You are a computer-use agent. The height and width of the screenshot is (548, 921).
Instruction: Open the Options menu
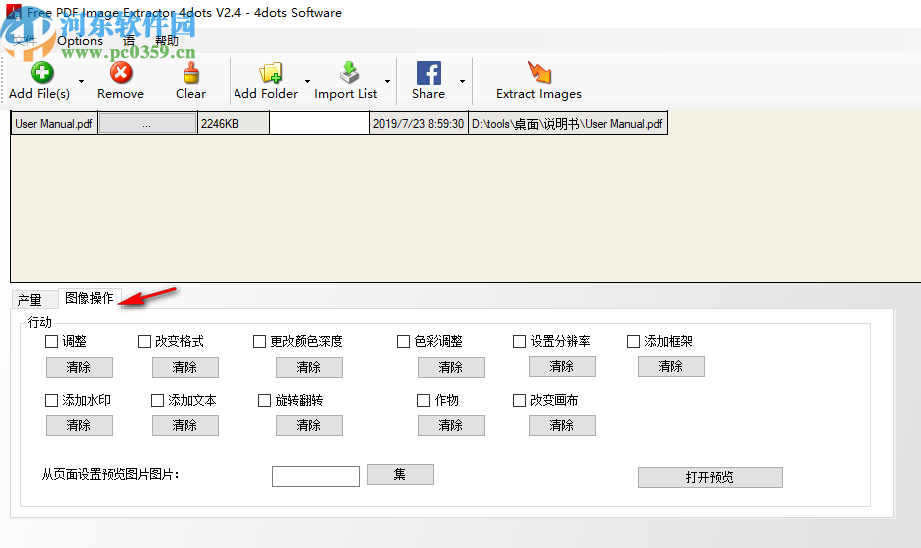(x=80, y=41)
